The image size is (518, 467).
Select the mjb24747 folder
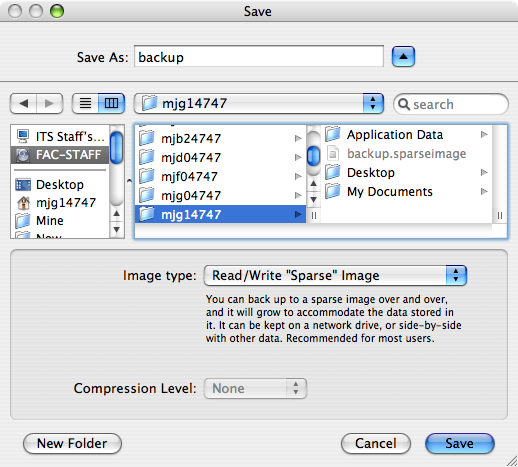220,138
